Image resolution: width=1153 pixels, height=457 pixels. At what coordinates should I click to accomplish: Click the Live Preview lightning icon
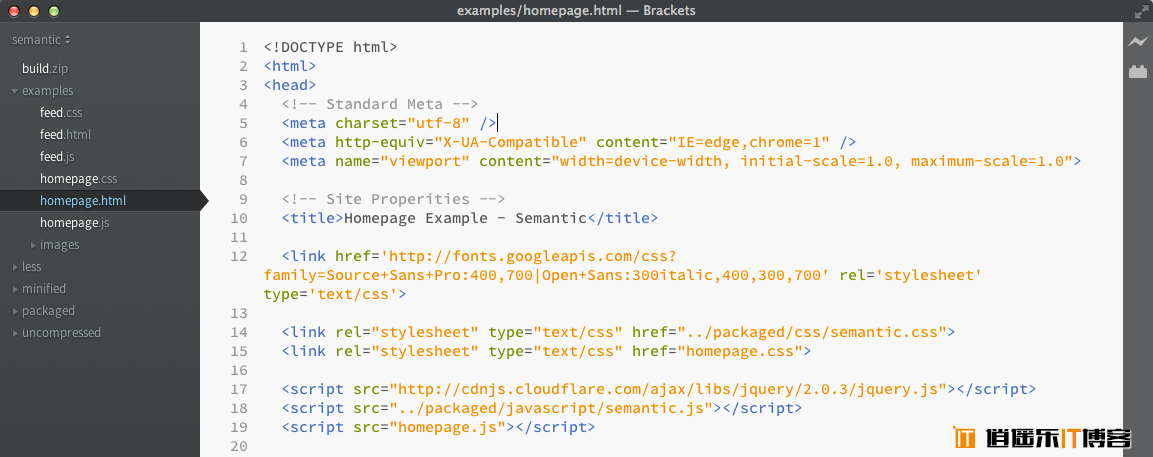click(1138, 42)
